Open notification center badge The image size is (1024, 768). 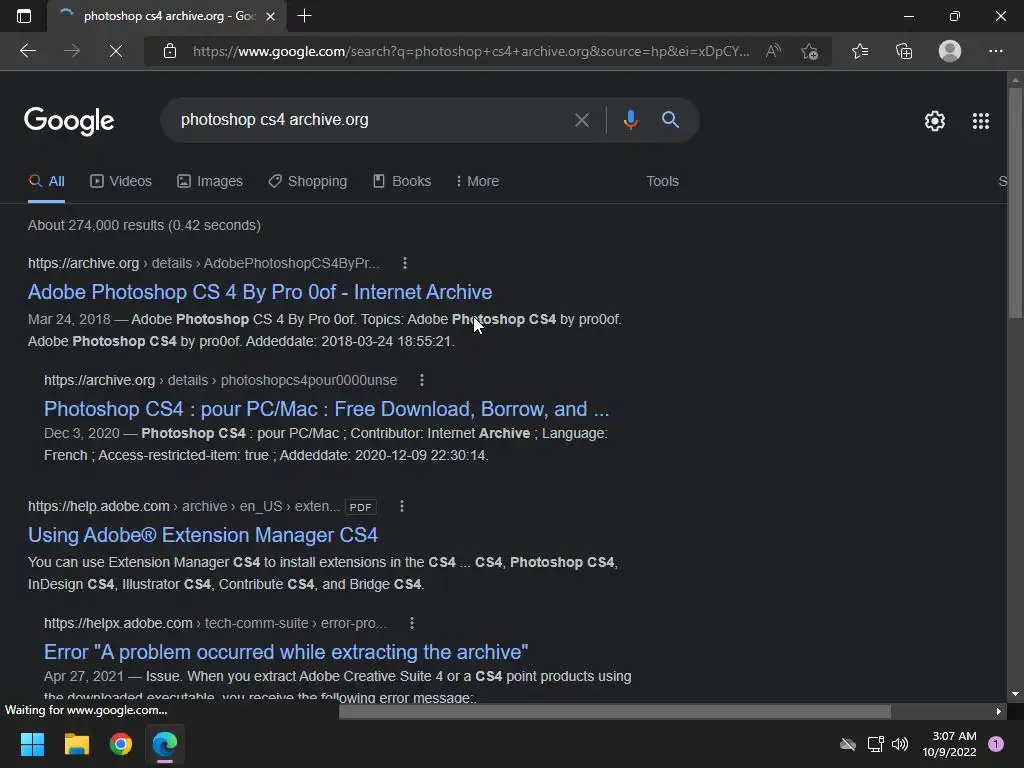[x=996, y=744]
